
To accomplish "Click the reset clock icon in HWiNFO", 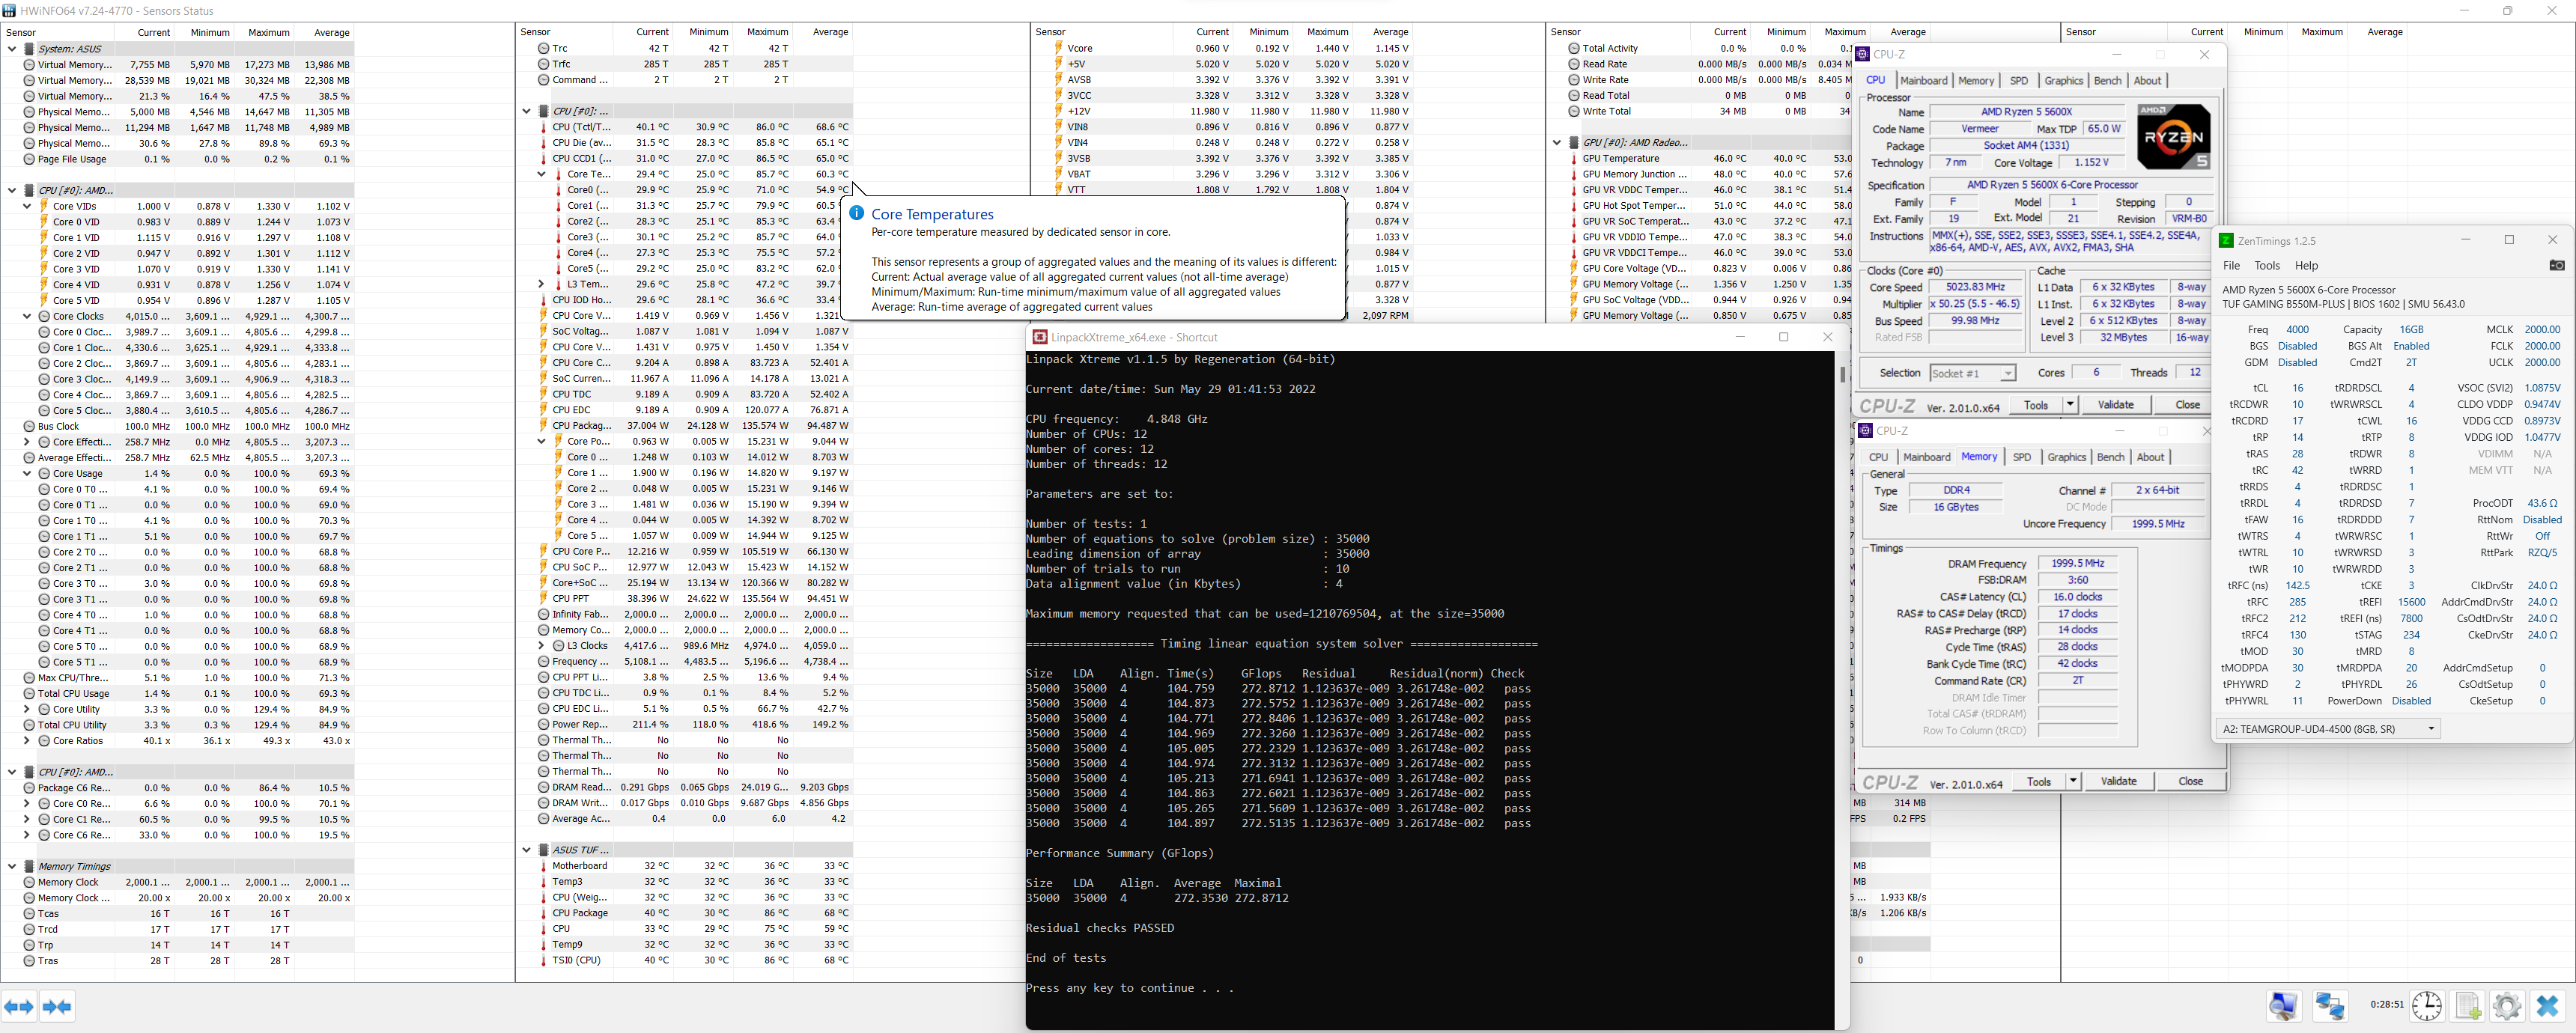I will tap(2427, 1005).
